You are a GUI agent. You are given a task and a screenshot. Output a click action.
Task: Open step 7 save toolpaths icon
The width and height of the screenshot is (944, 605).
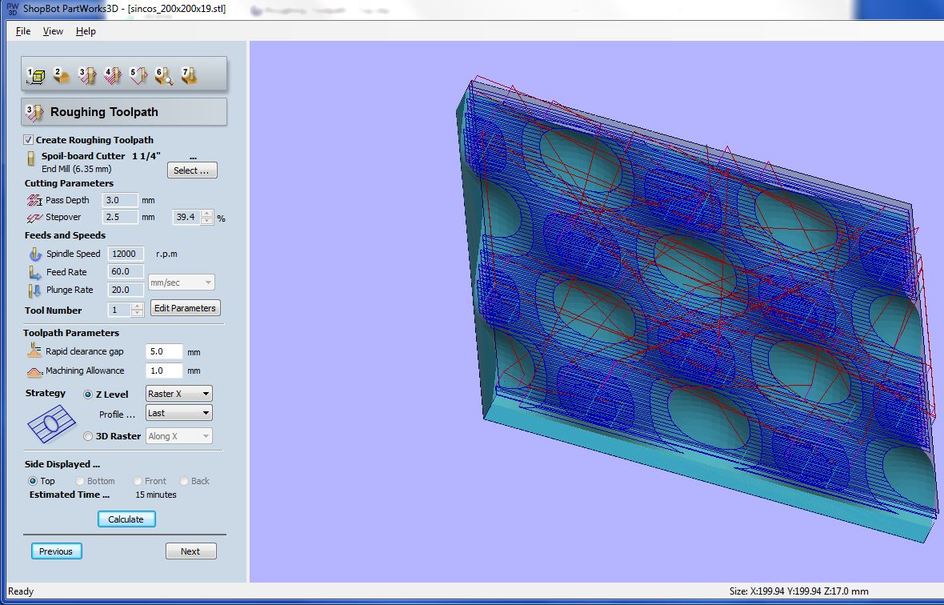189,76
